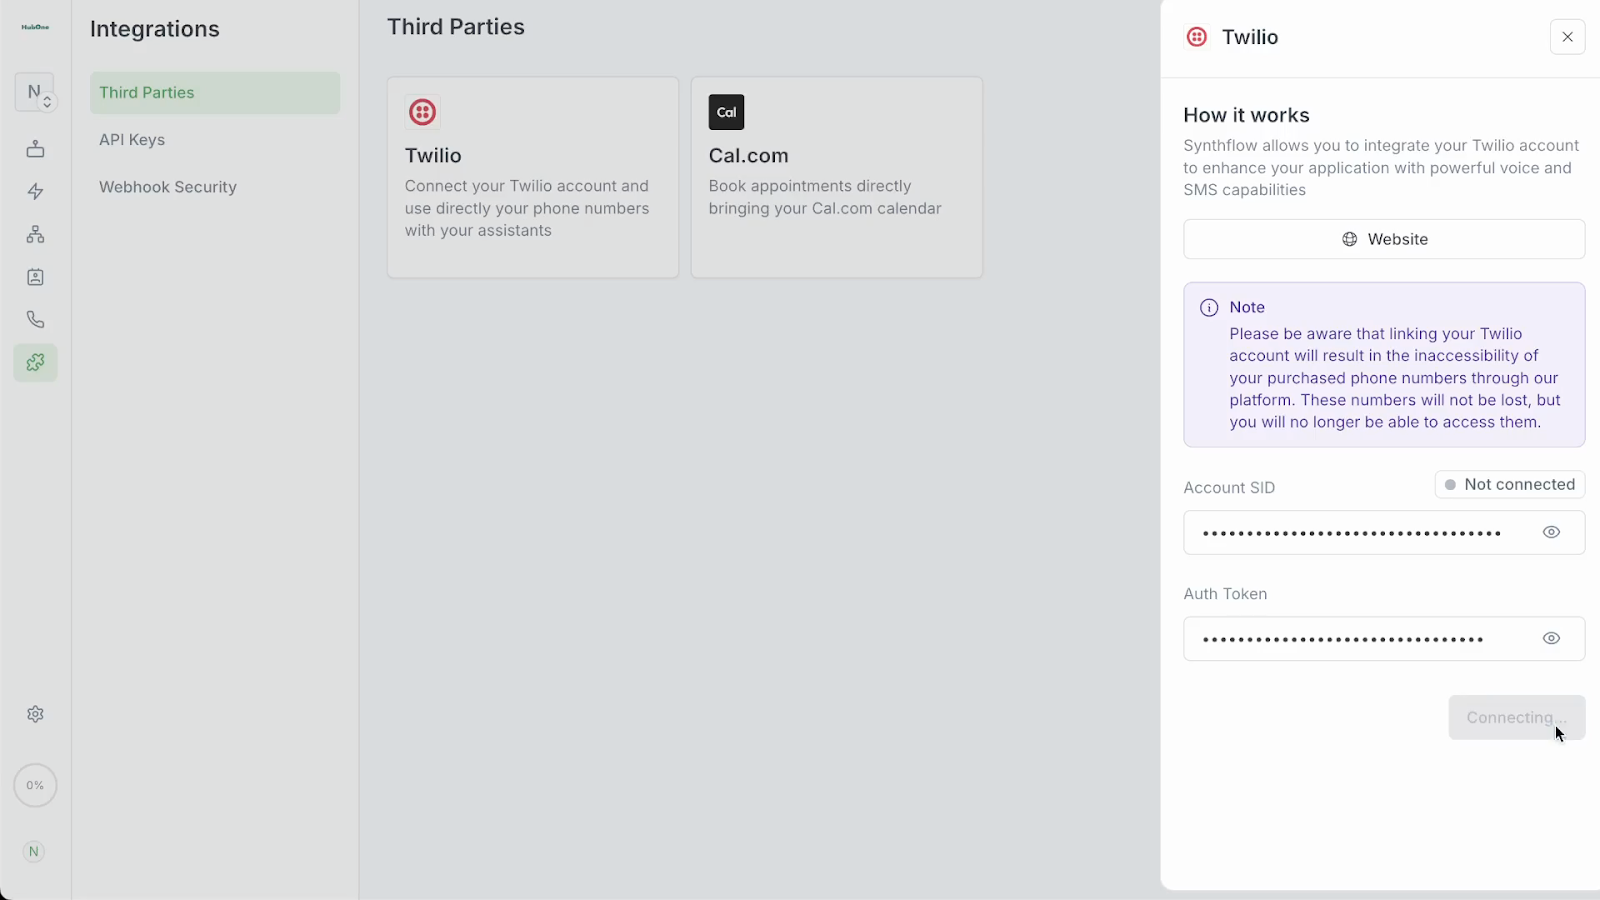Open the Cal.com integration card

point(836,177)
